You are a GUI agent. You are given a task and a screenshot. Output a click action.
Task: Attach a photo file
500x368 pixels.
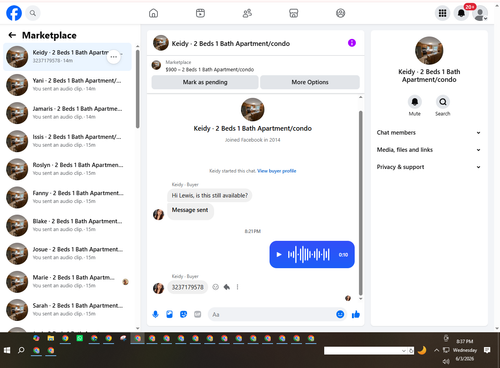click(169, 314)
